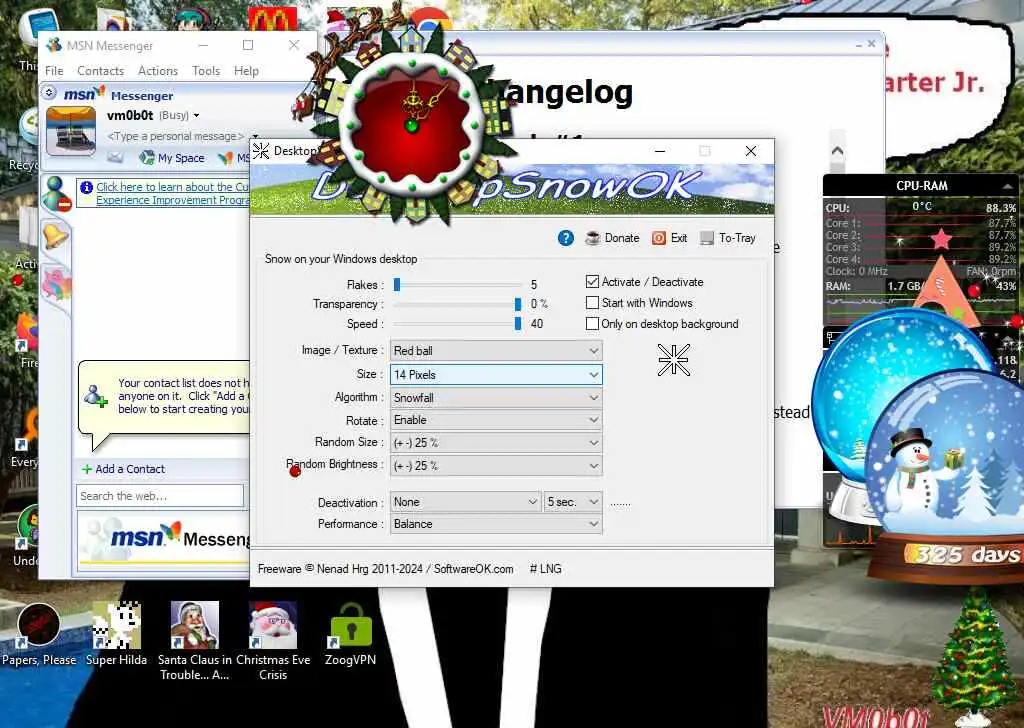Adjust the Speed slider
The height and width of the screenshot is (728, 1024).
517,324
